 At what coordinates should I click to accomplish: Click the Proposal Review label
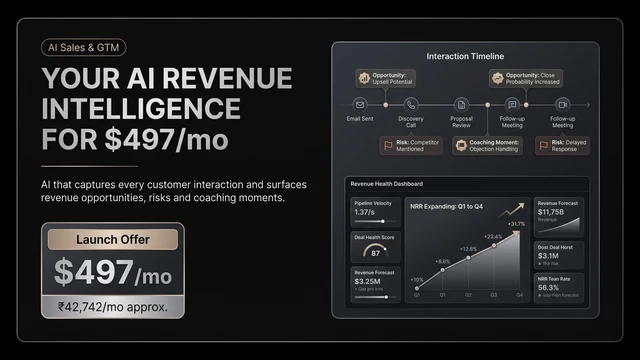[461, 122]
